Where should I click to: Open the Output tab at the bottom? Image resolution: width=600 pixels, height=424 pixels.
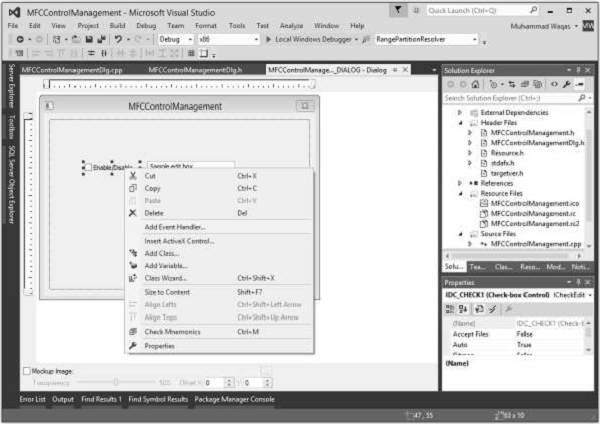coord(63,399)
